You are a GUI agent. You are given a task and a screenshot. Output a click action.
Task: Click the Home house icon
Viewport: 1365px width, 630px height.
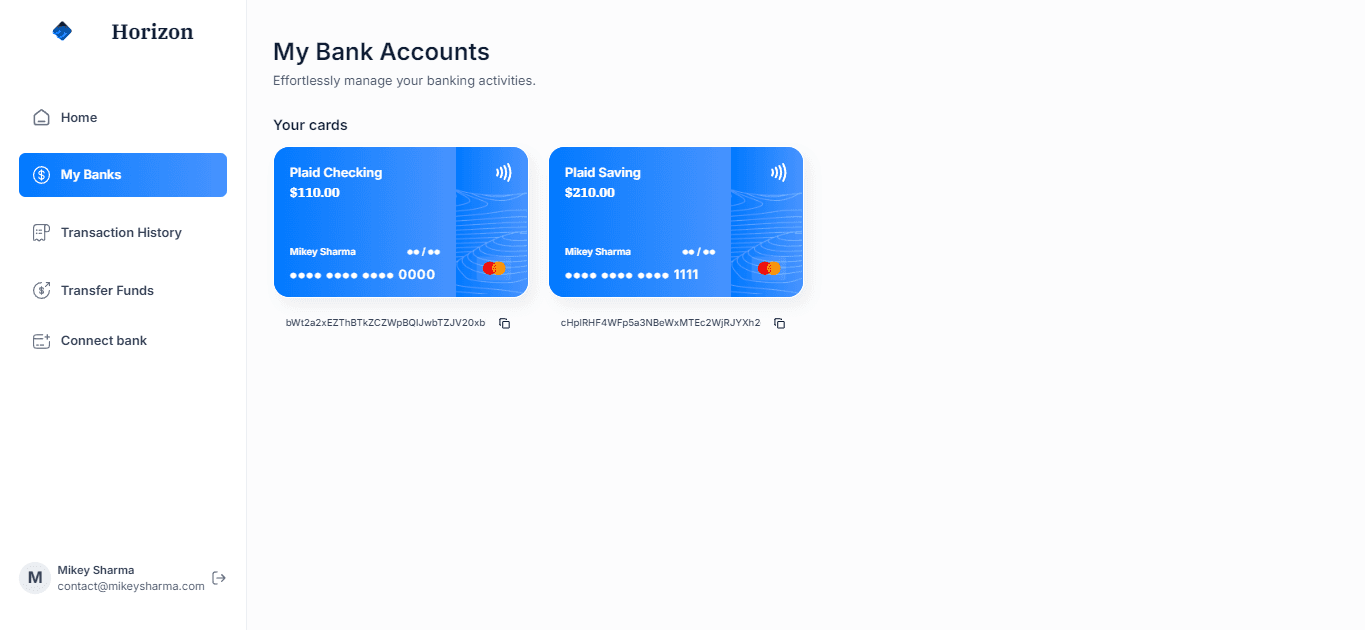41,118
